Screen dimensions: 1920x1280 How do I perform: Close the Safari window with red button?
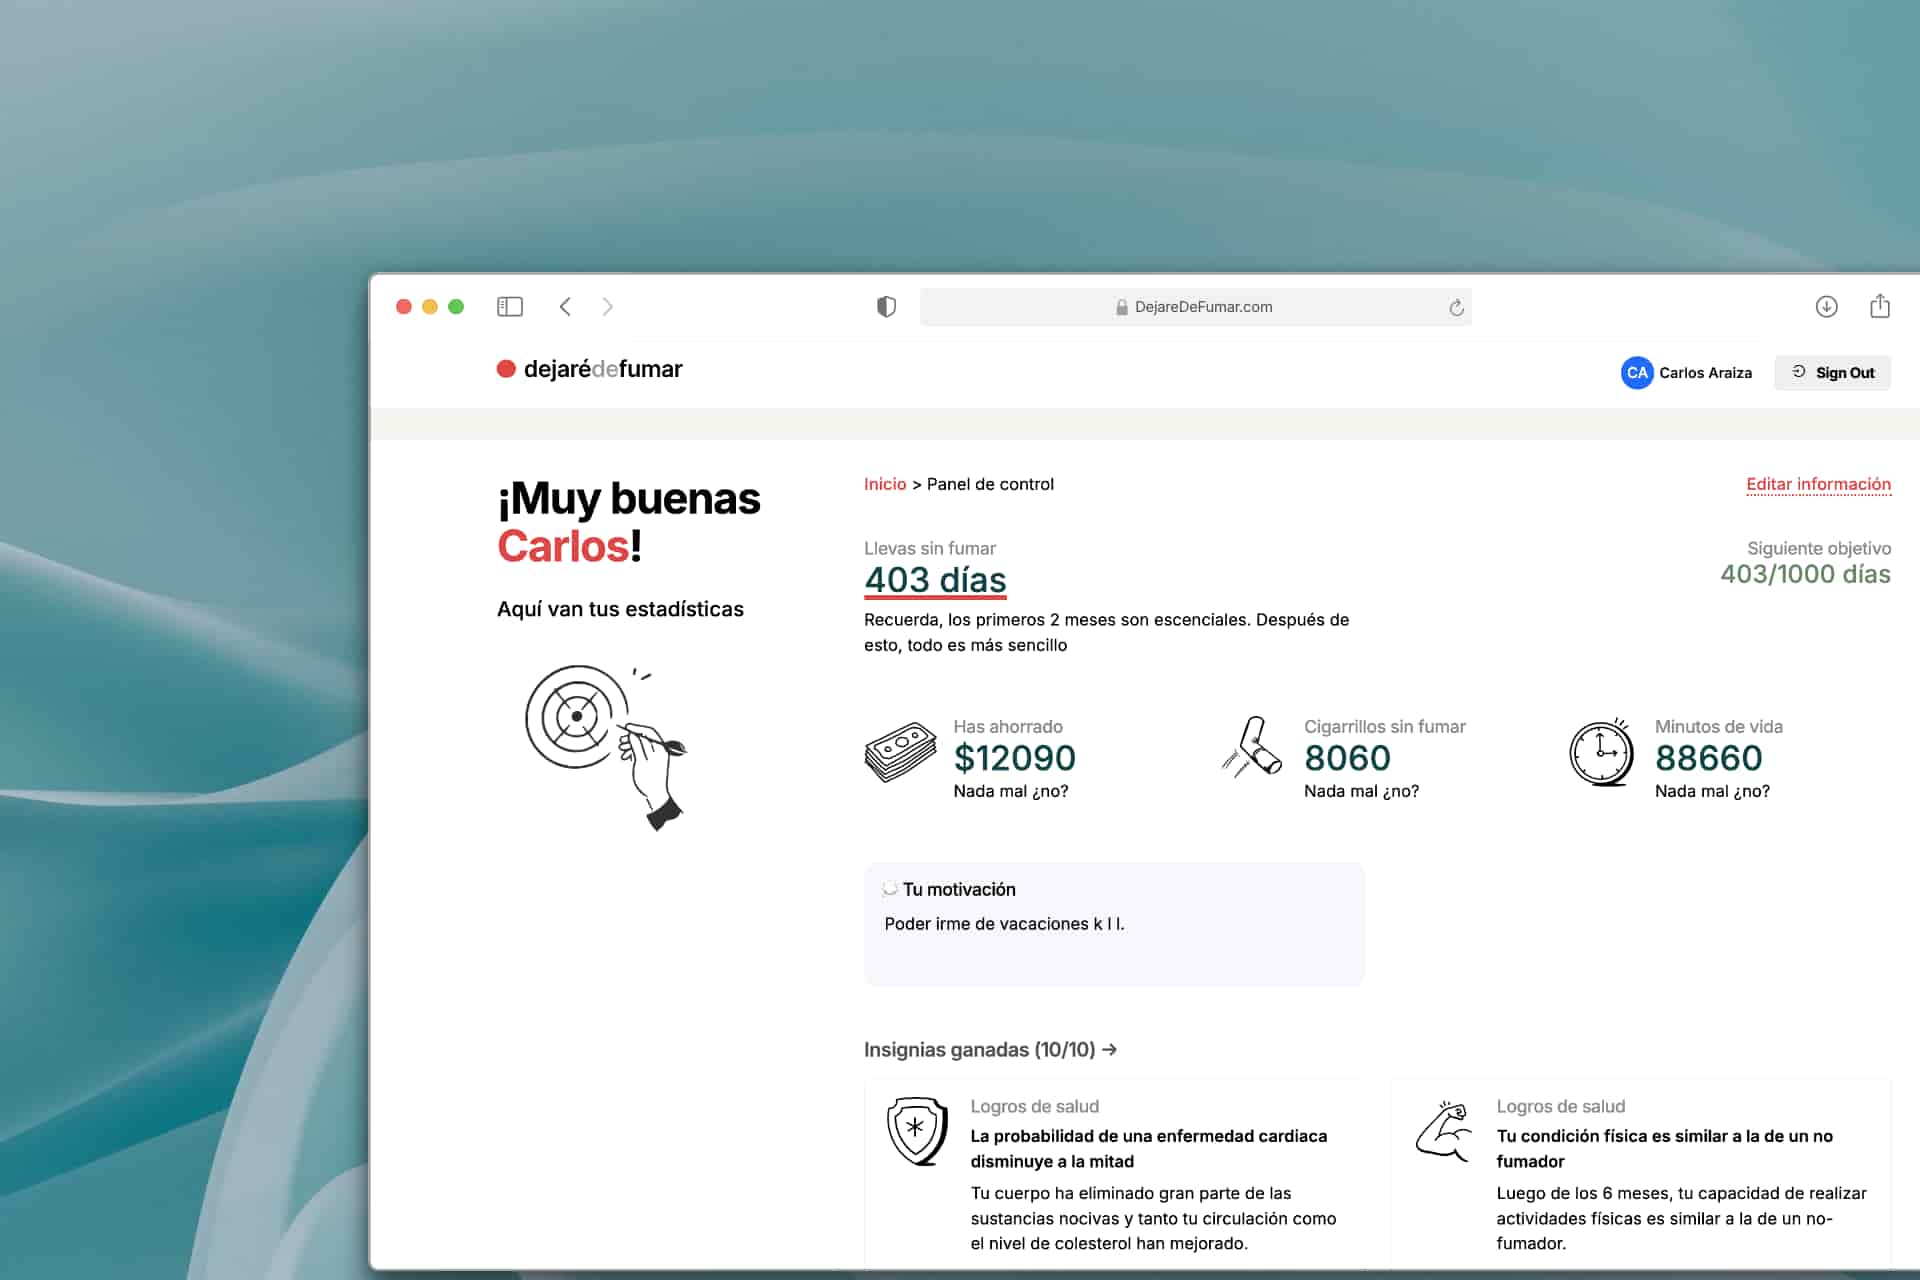click(404, 306)
